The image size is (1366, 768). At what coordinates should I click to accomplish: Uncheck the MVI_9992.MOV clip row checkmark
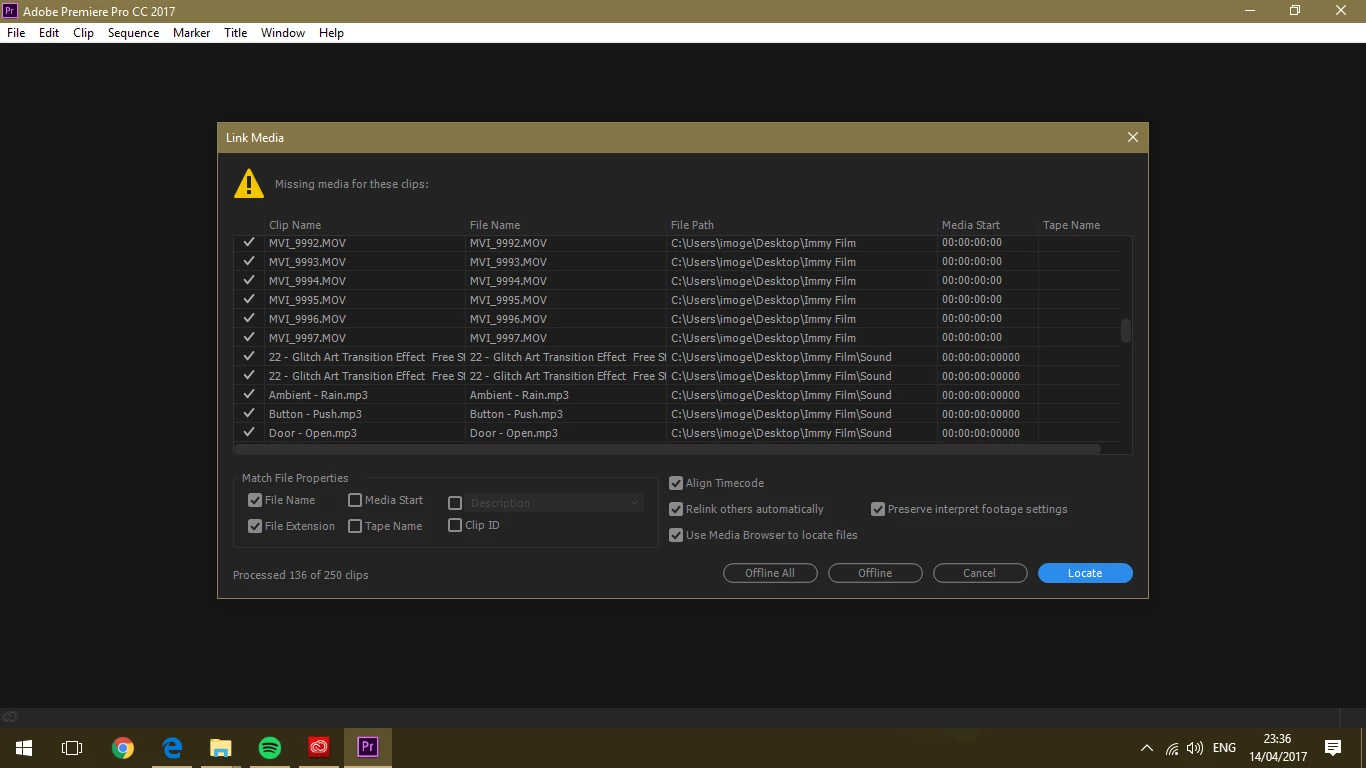(x=249, y=243)
